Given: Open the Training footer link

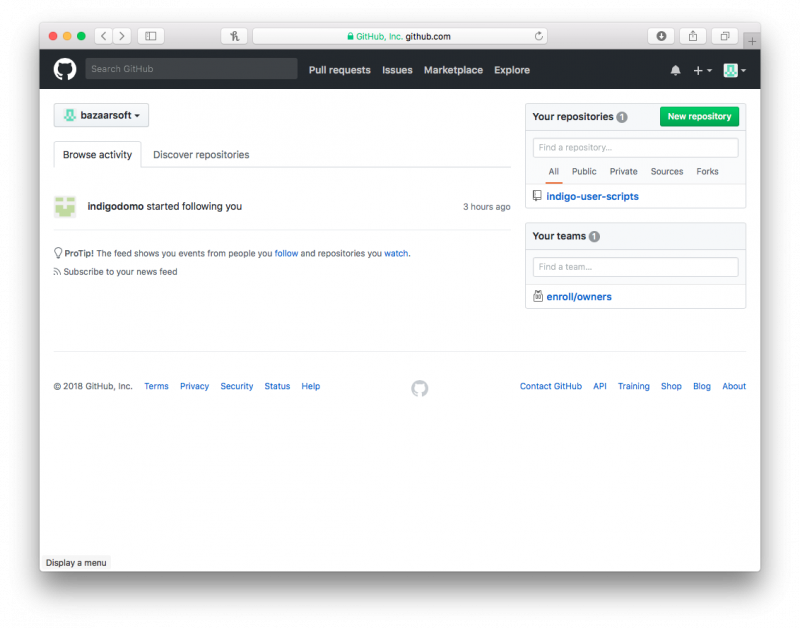Looking at the screenshot, I should coord(634,386).
